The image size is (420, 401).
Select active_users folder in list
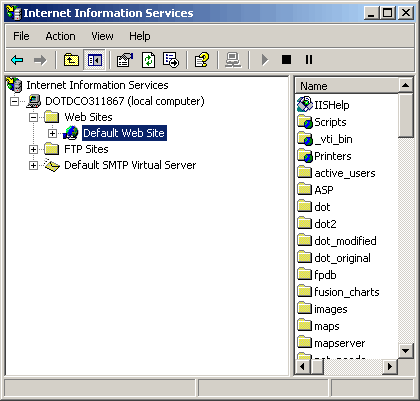point(345,173)
